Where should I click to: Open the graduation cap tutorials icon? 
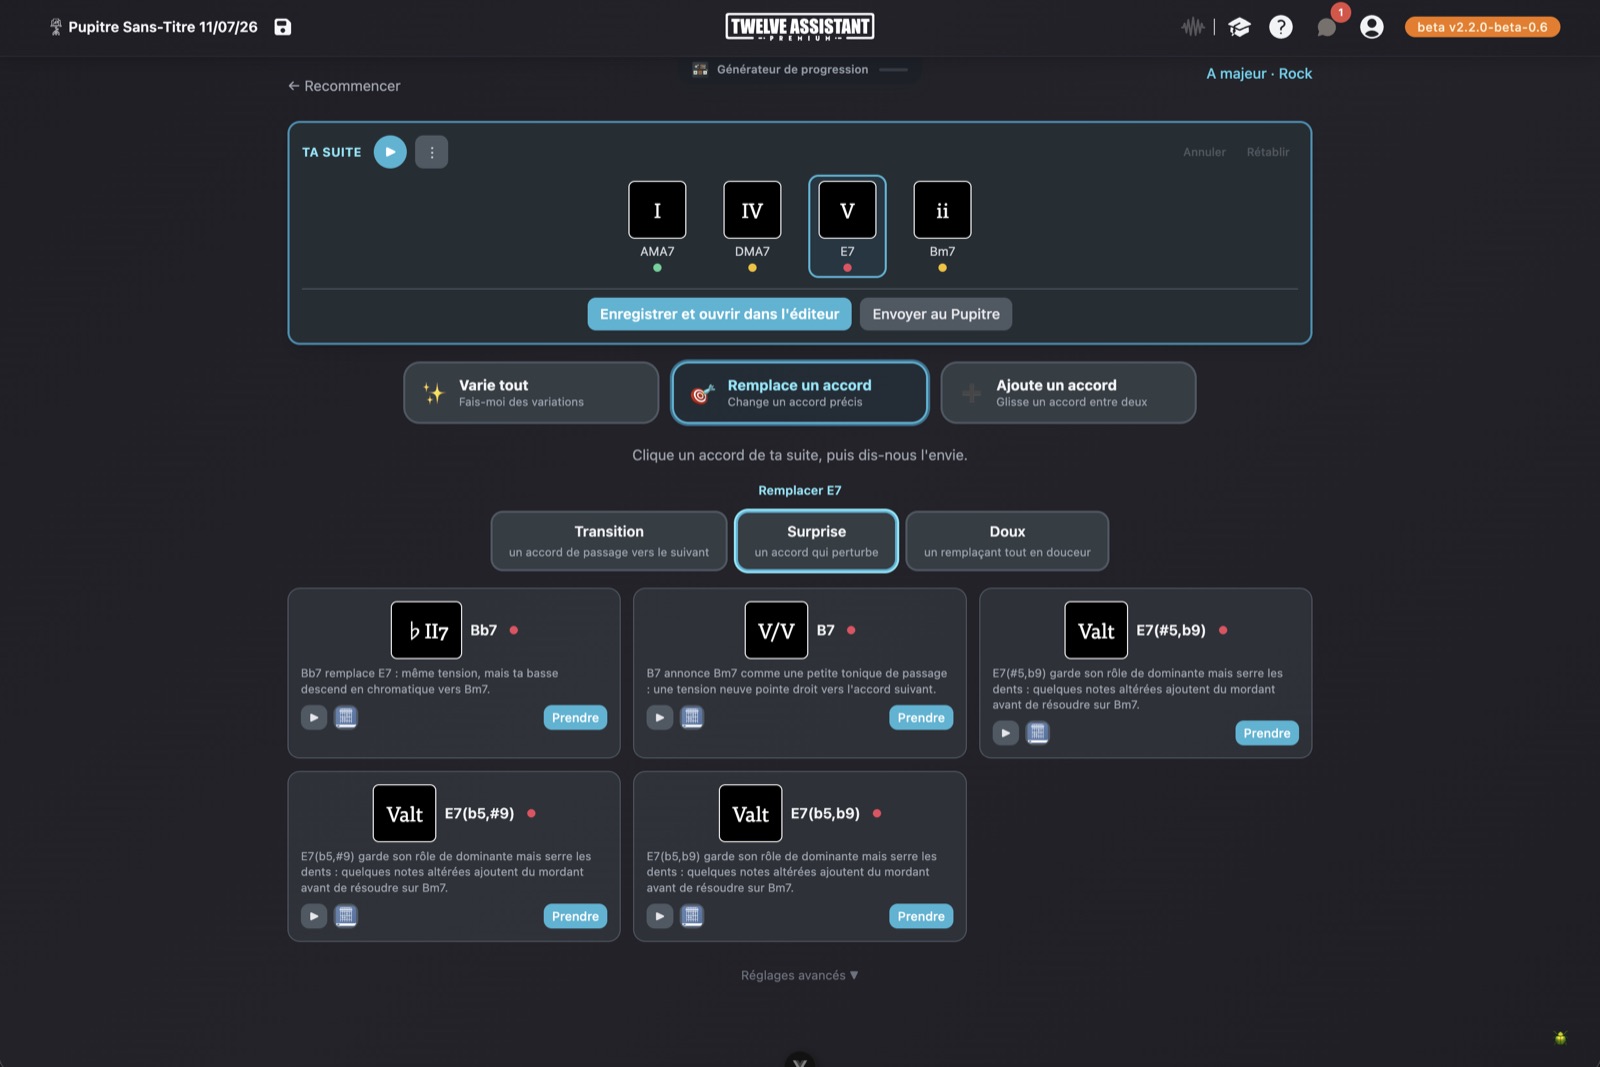pyautogui.click(x=1239, y=27)
